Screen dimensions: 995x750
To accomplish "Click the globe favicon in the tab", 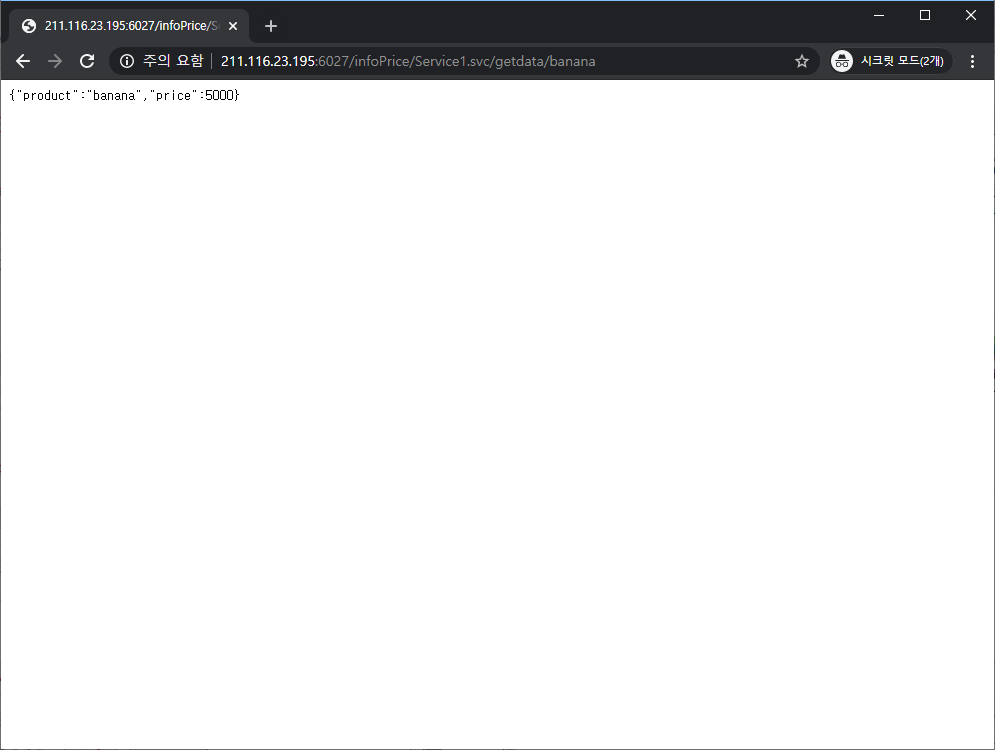I will pos(29,26).
